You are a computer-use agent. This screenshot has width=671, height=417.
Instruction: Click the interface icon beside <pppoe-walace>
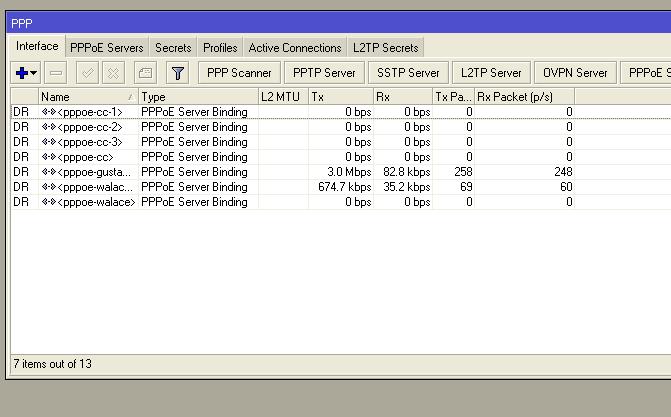pyautogui.click(x=49, y=202)
